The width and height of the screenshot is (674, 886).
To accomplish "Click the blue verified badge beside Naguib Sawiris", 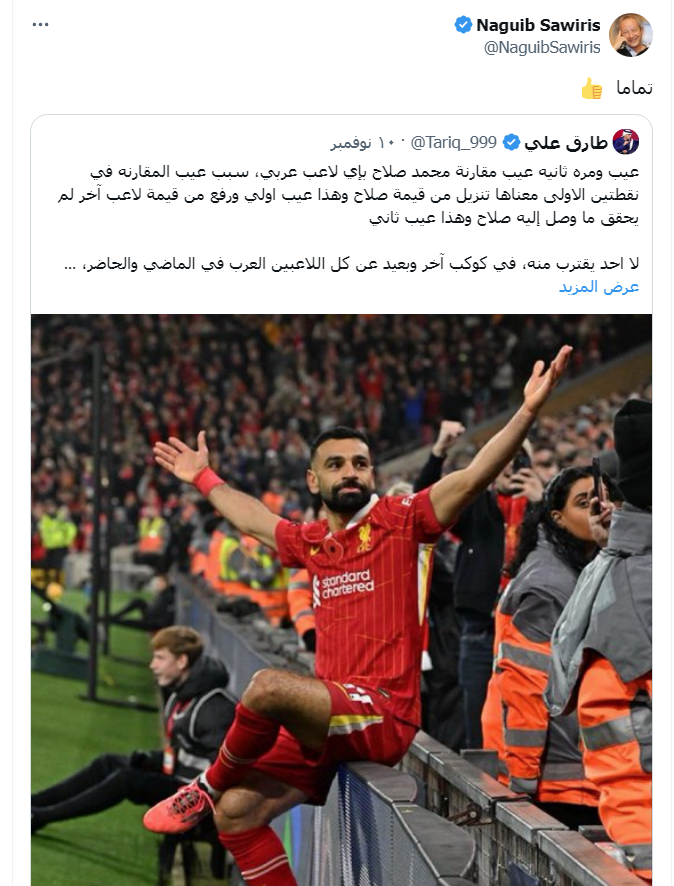I will click(x=463, y=25).
